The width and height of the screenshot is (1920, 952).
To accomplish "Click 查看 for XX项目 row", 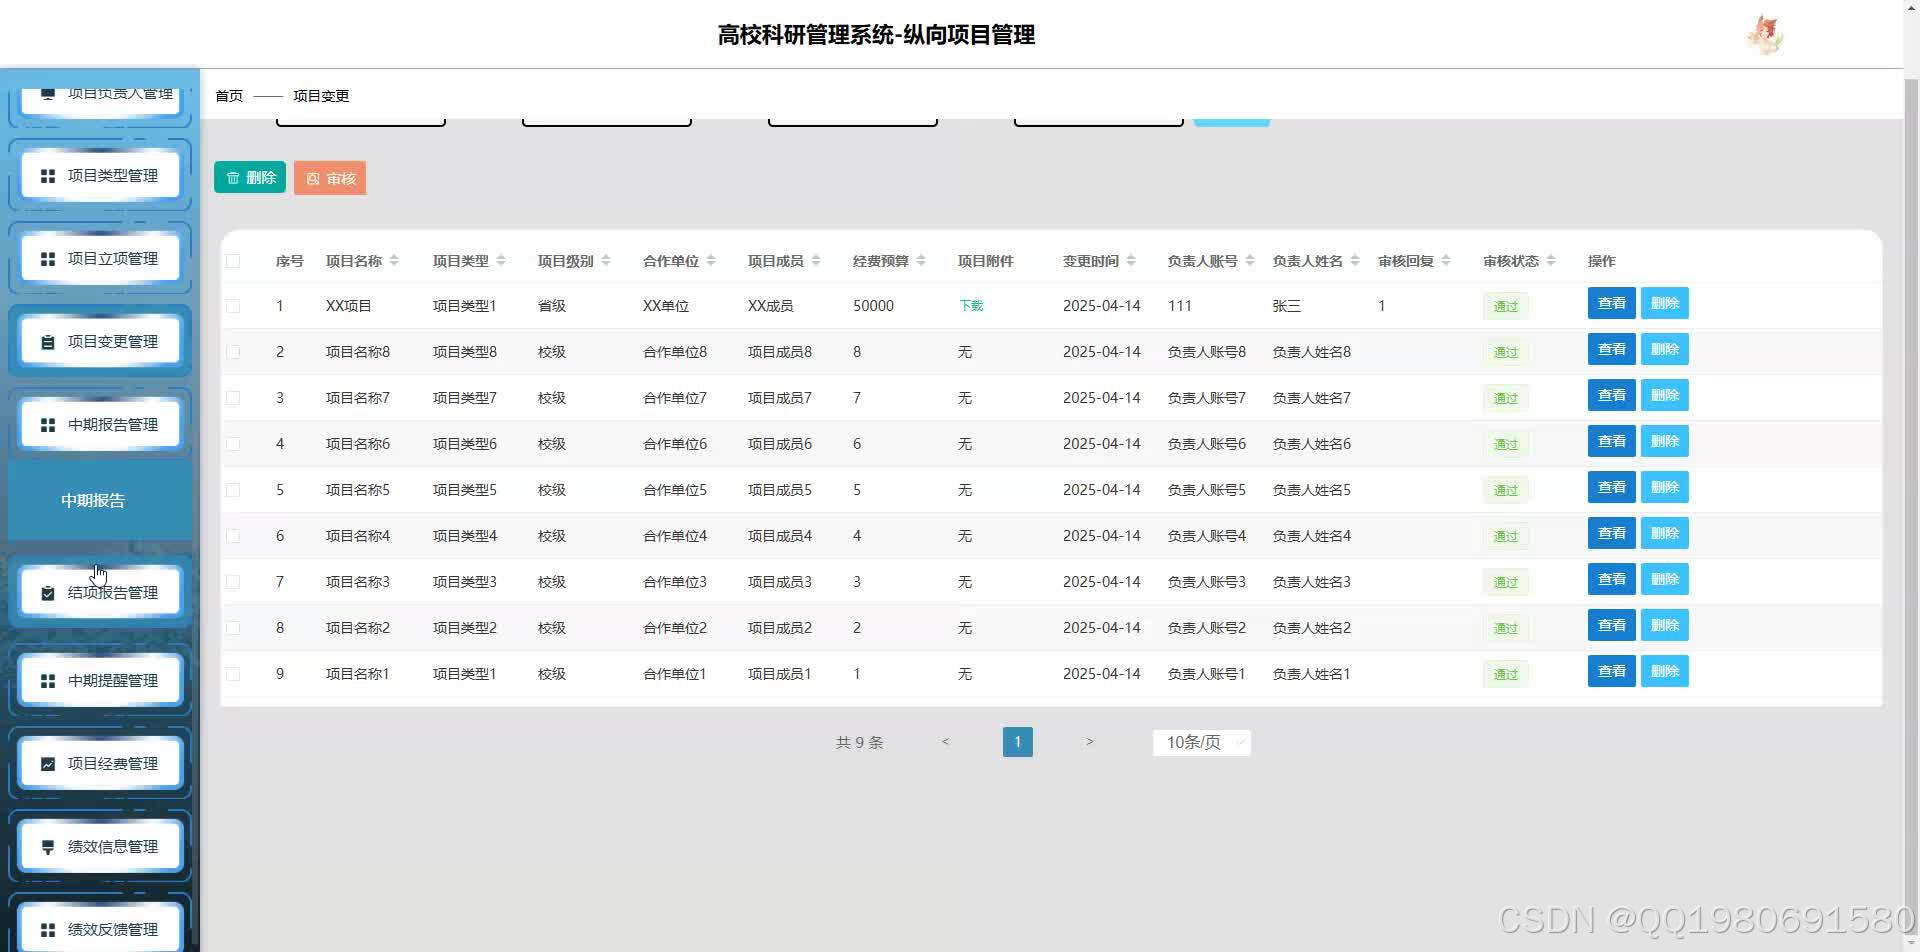I will point(1611,303).
